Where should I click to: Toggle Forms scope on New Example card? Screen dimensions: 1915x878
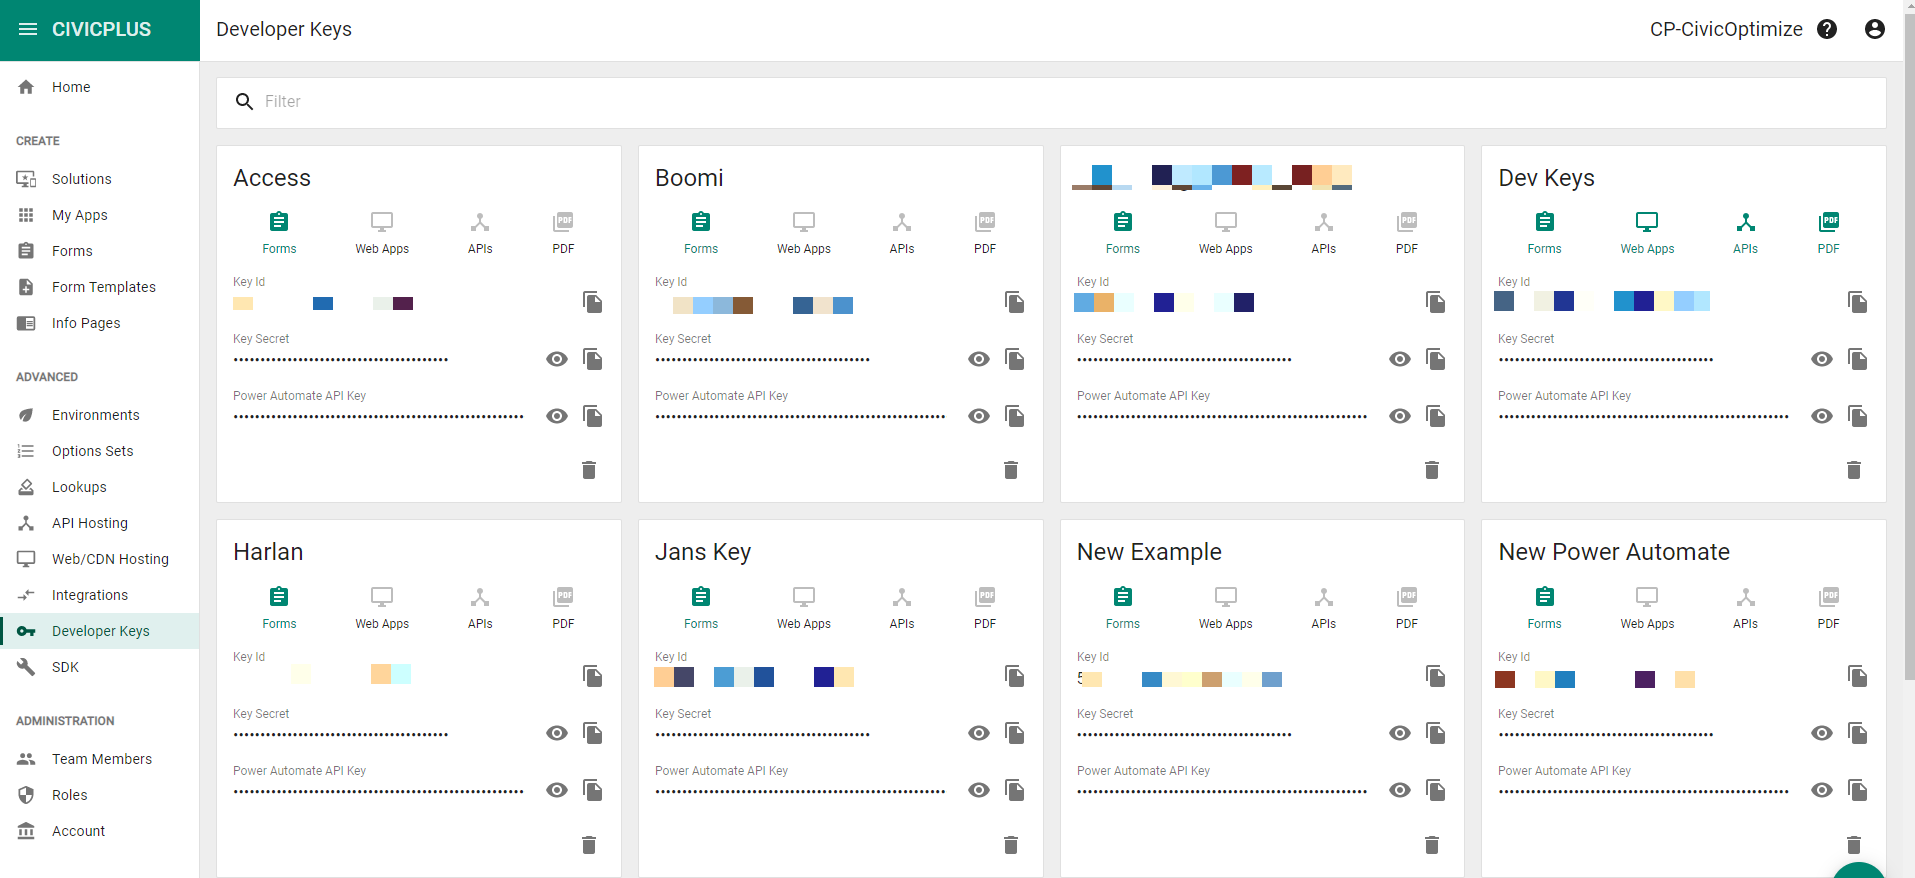tap(1123, 608)
